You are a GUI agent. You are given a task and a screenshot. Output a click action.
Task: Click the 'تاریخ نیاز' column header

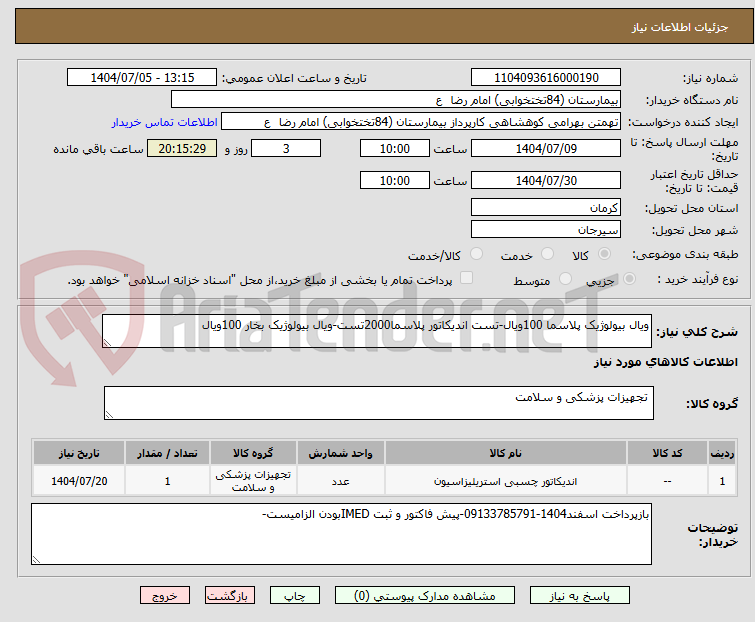(x=79, y=453)
